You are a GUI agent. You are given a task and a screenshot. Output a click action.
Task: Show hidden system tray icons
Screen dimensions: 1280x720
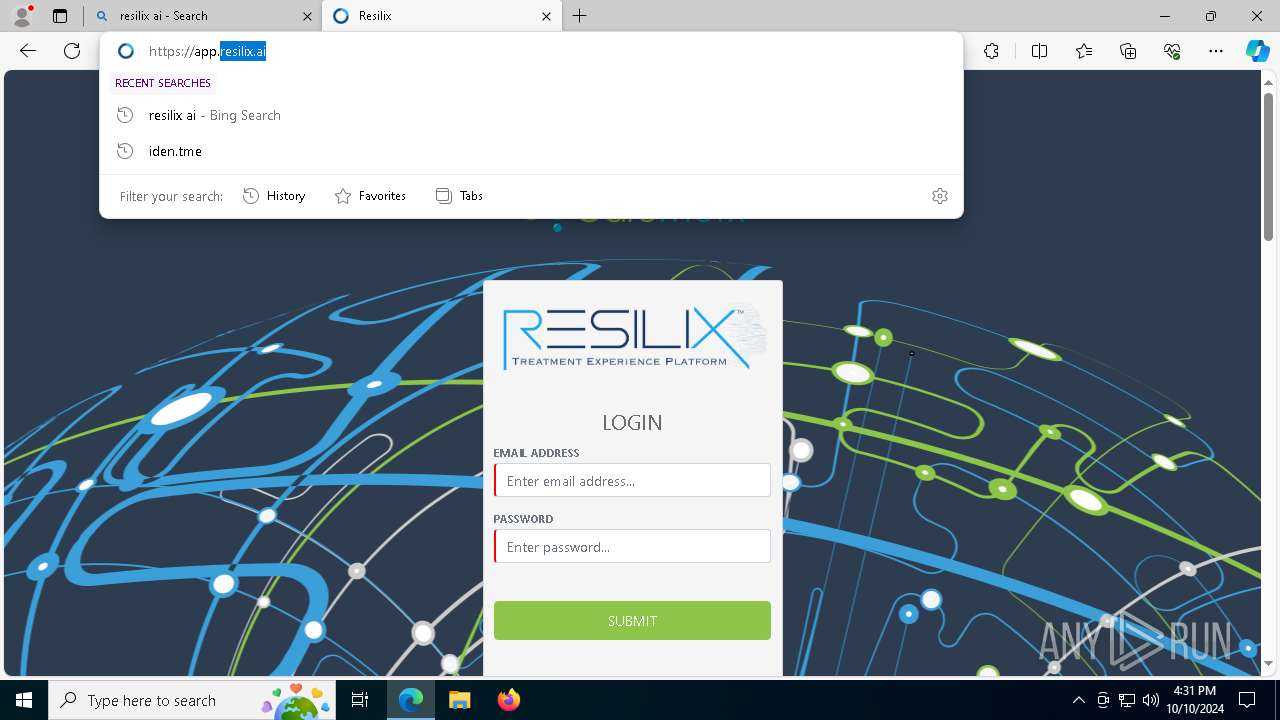(1078, 700)
